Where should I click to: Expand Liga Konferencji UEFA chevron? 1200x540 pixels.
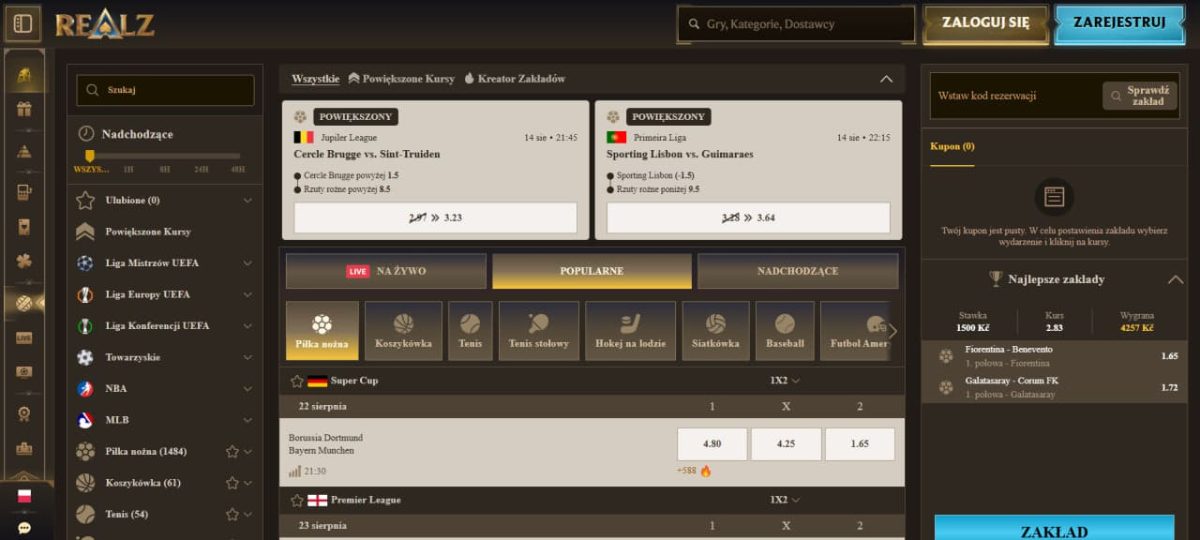point(247,326)
